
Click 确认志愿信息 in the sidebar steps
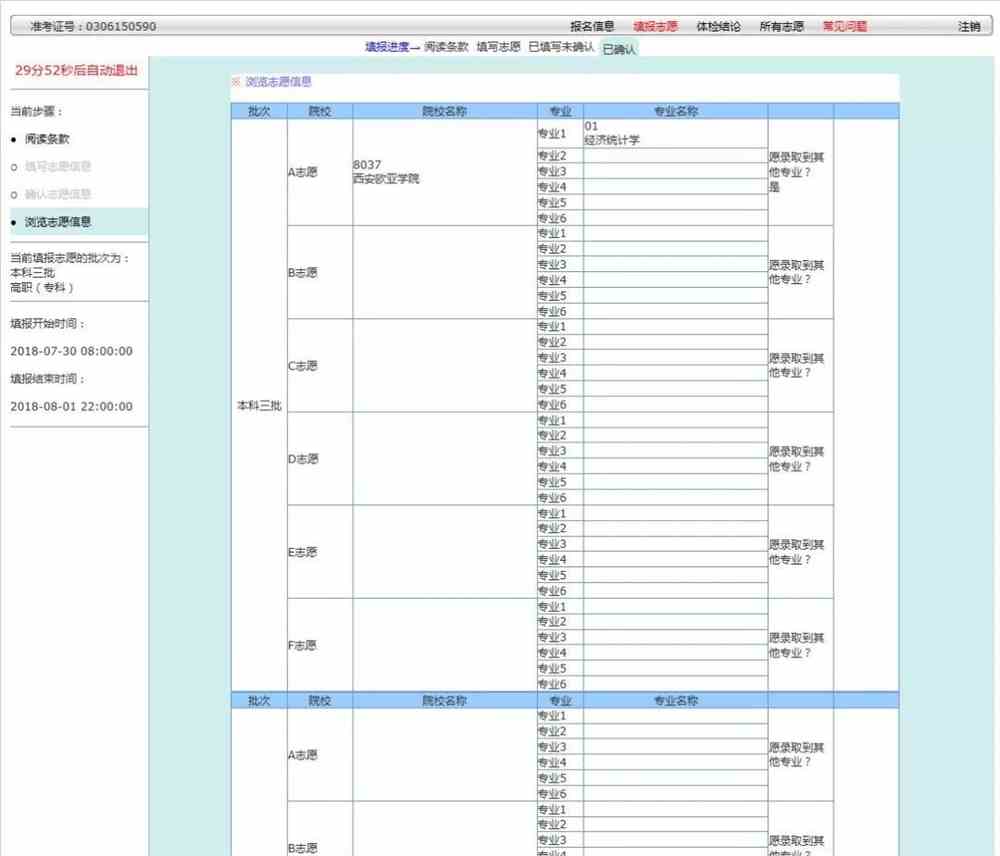pyautogui.click(x=57, y=194)
